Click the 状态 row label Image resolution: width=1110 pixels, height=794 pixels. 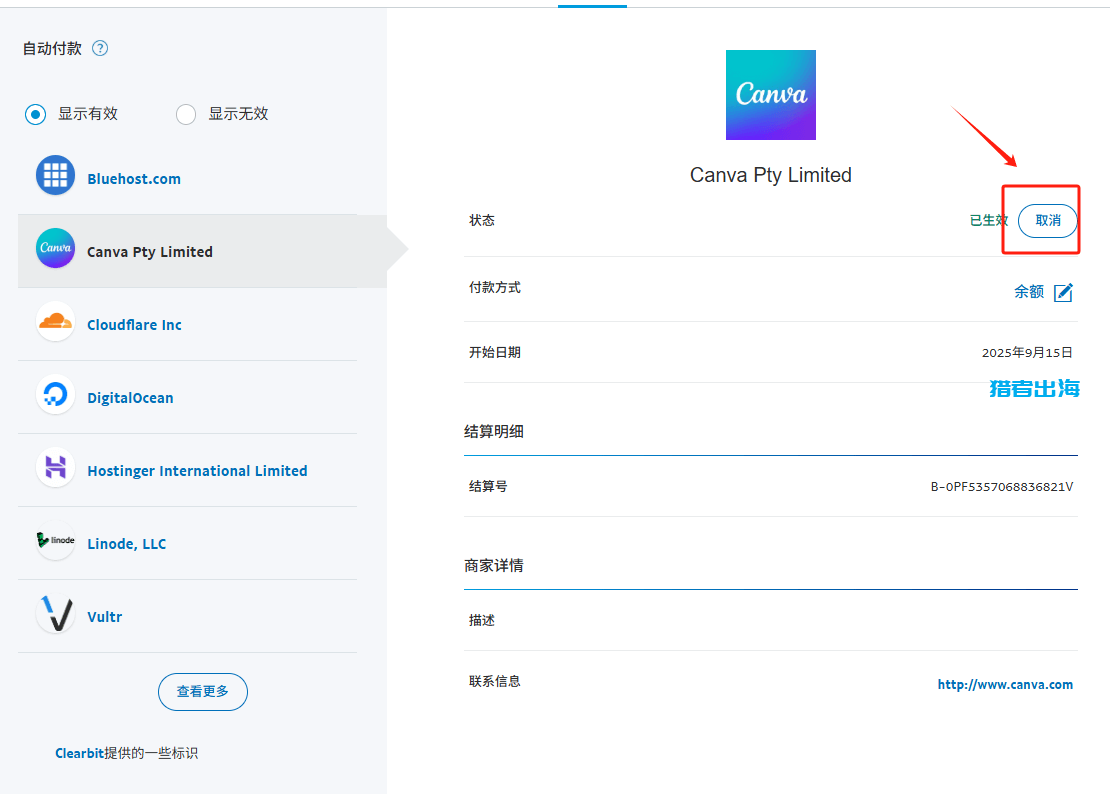[482, 221]
